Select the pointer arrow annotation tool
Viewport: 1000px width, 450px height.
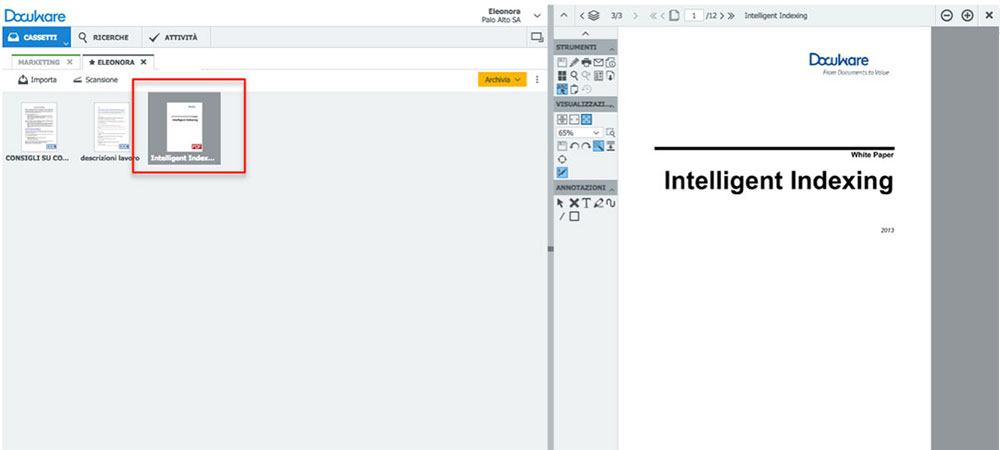click(x=561, y=203)
